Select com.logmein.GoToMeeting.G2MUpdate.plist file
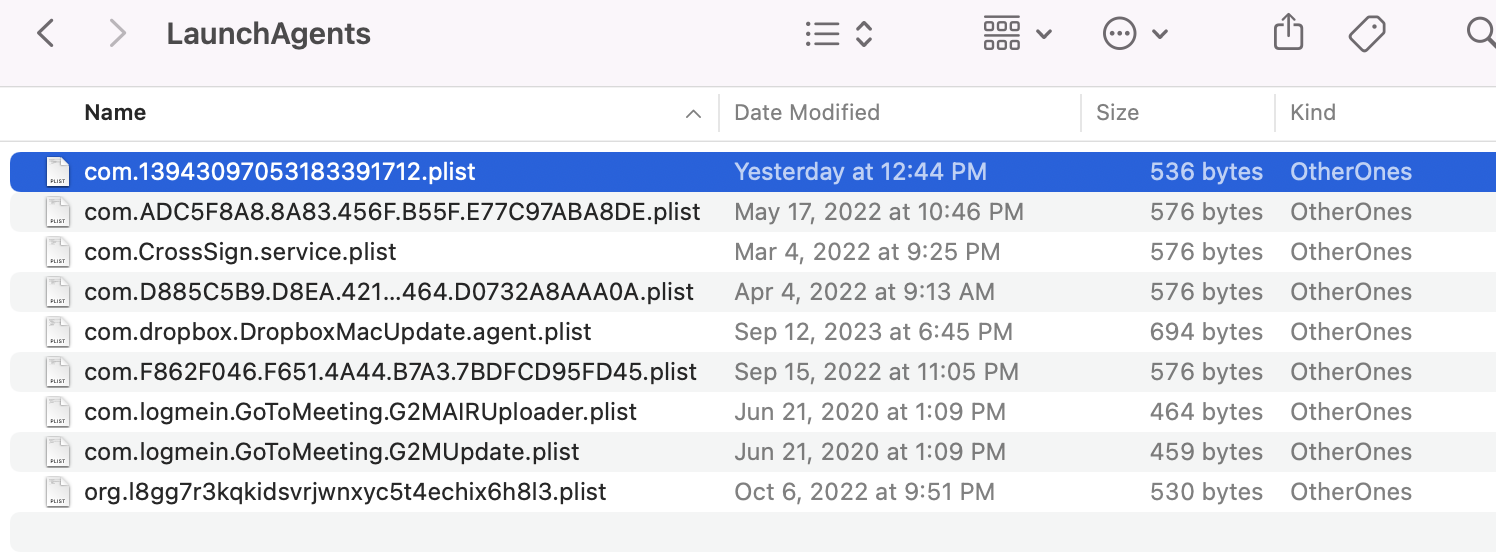Image resolution: width=1496 pixels, height=554 pixels. (331, 452)
